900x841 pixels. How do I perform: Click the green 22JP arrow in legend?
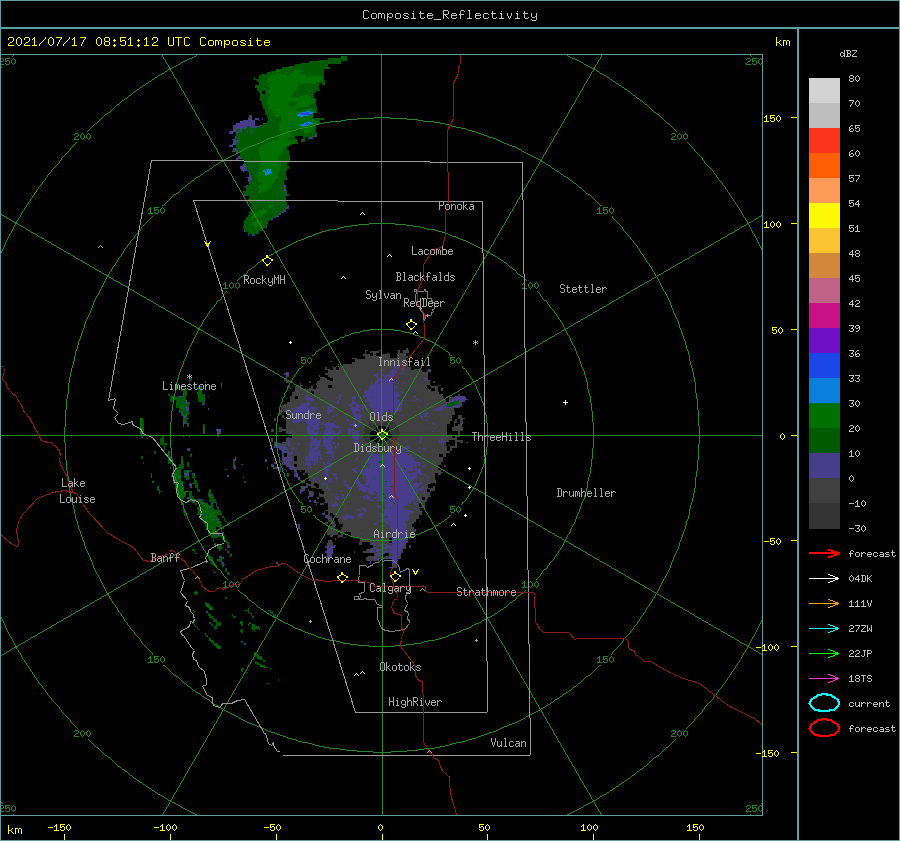(x=824, y=653)
